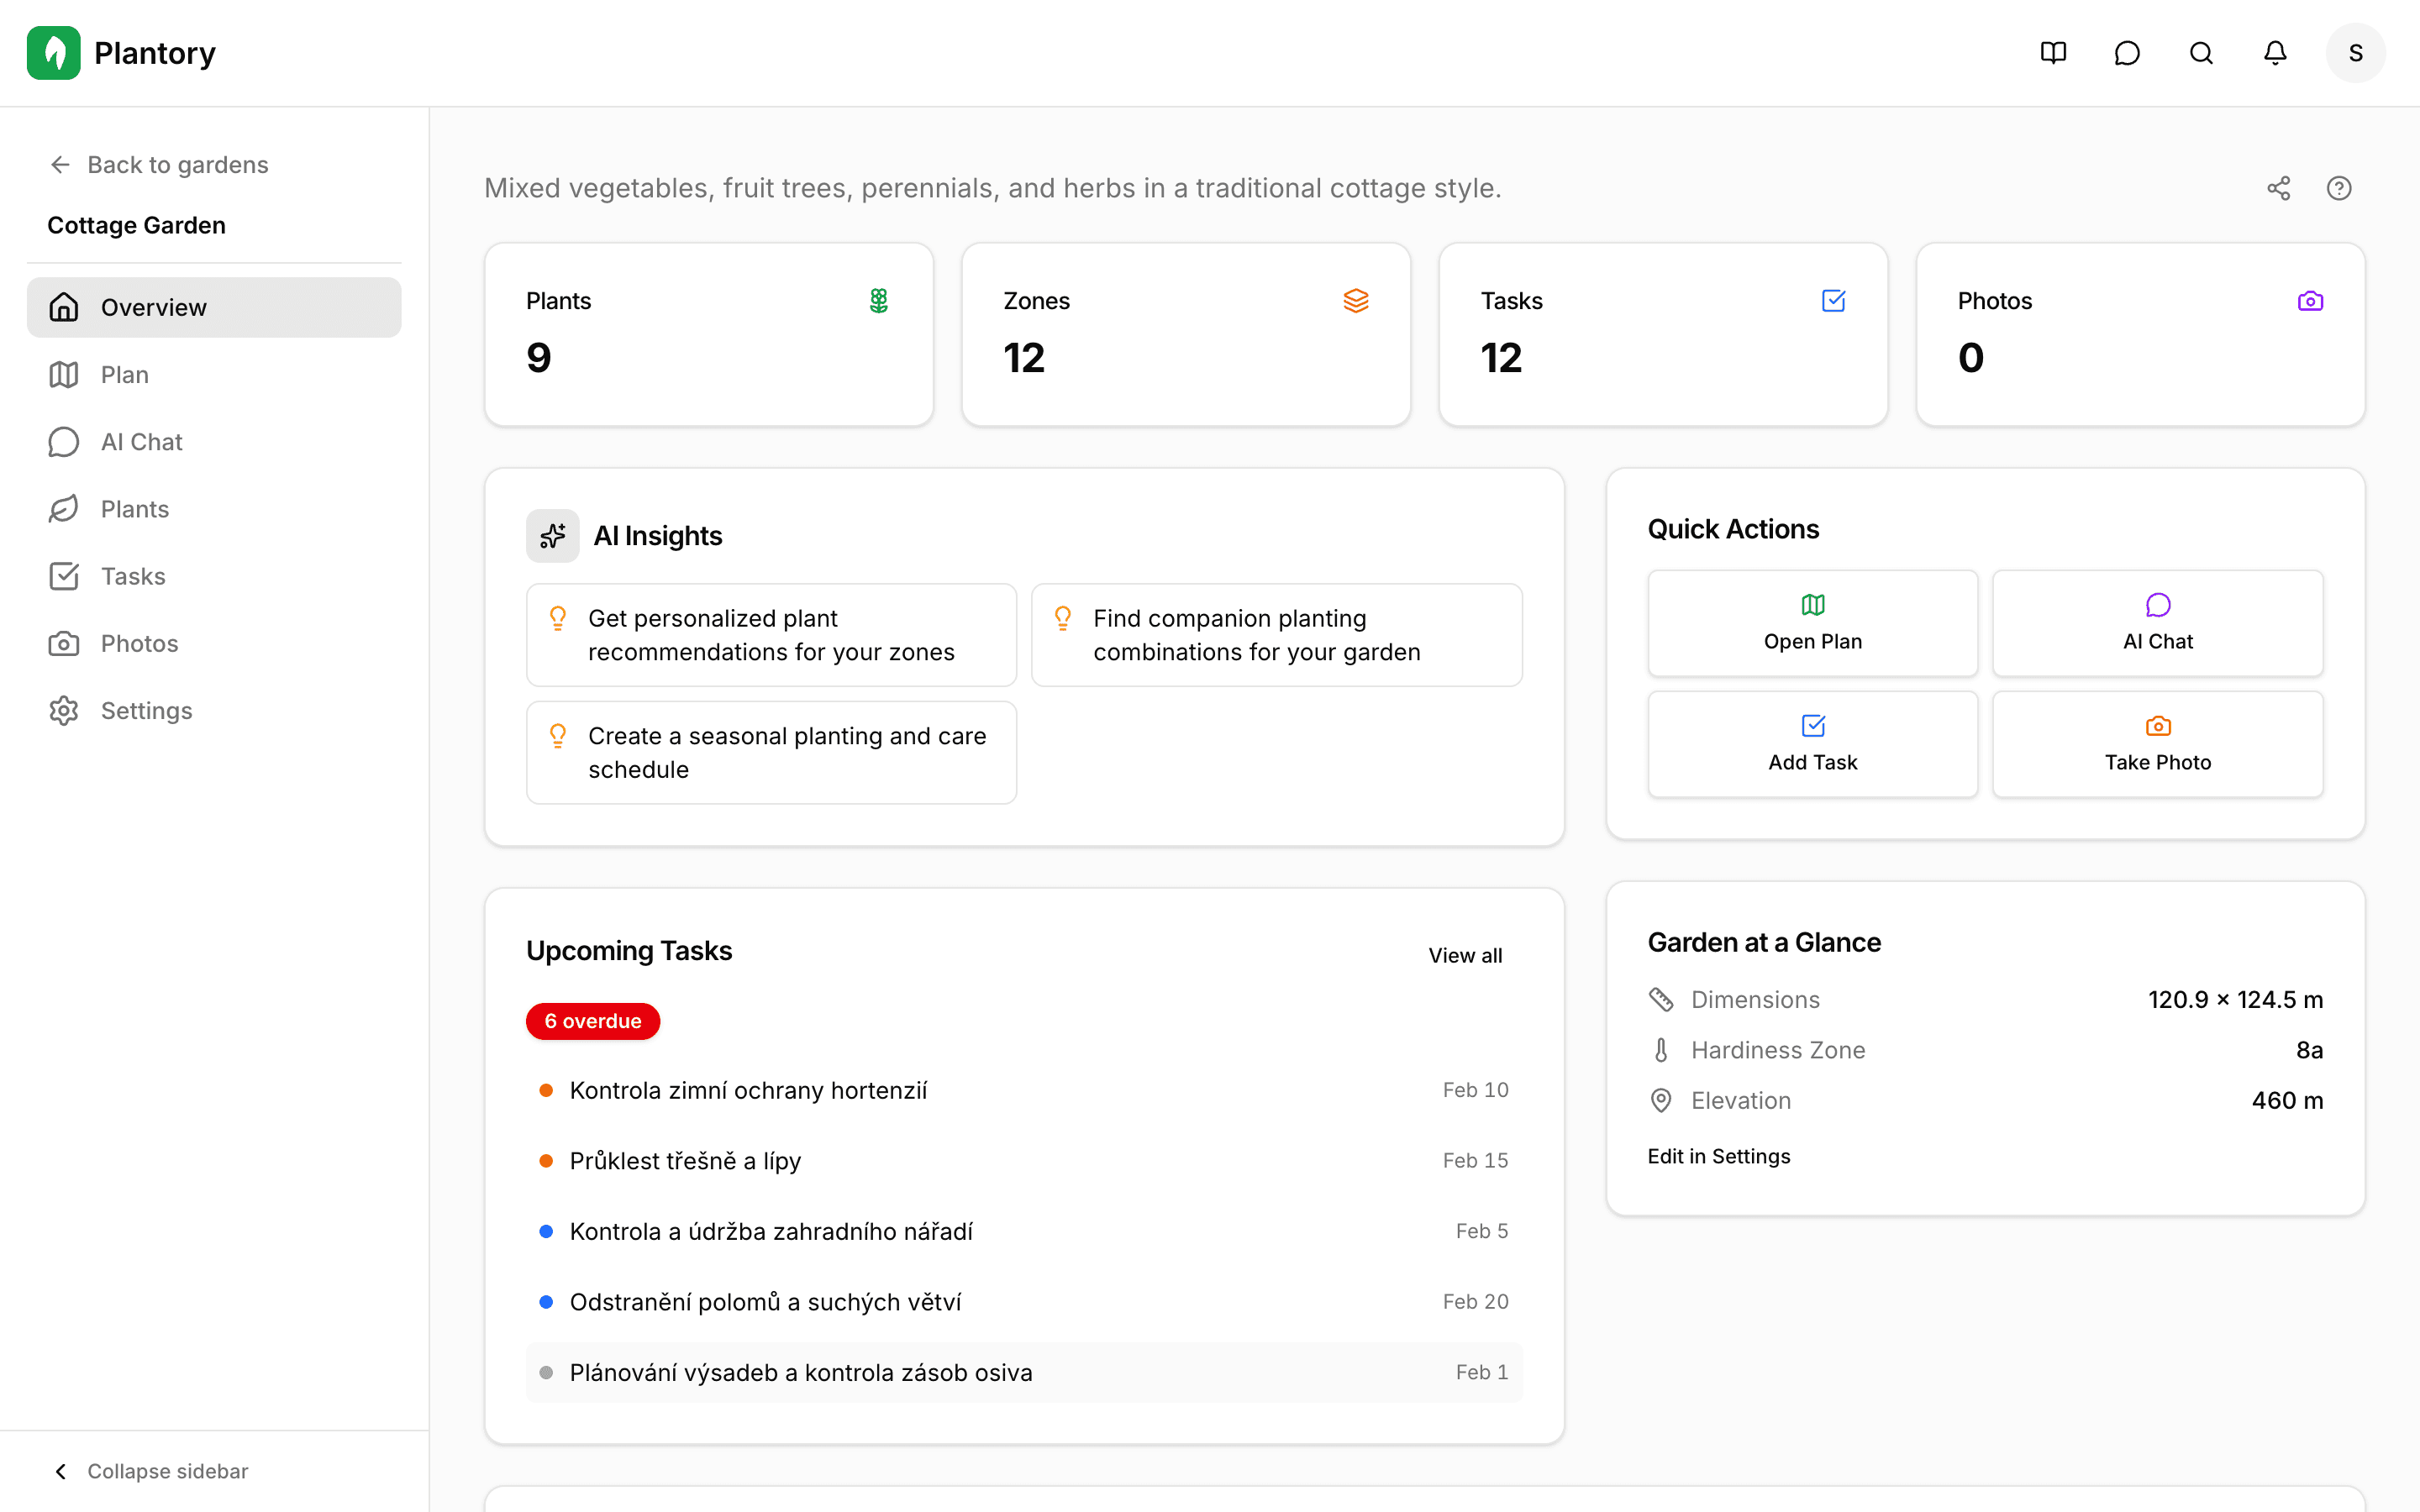Click the Take Photo quick action

coord(2156,744)
